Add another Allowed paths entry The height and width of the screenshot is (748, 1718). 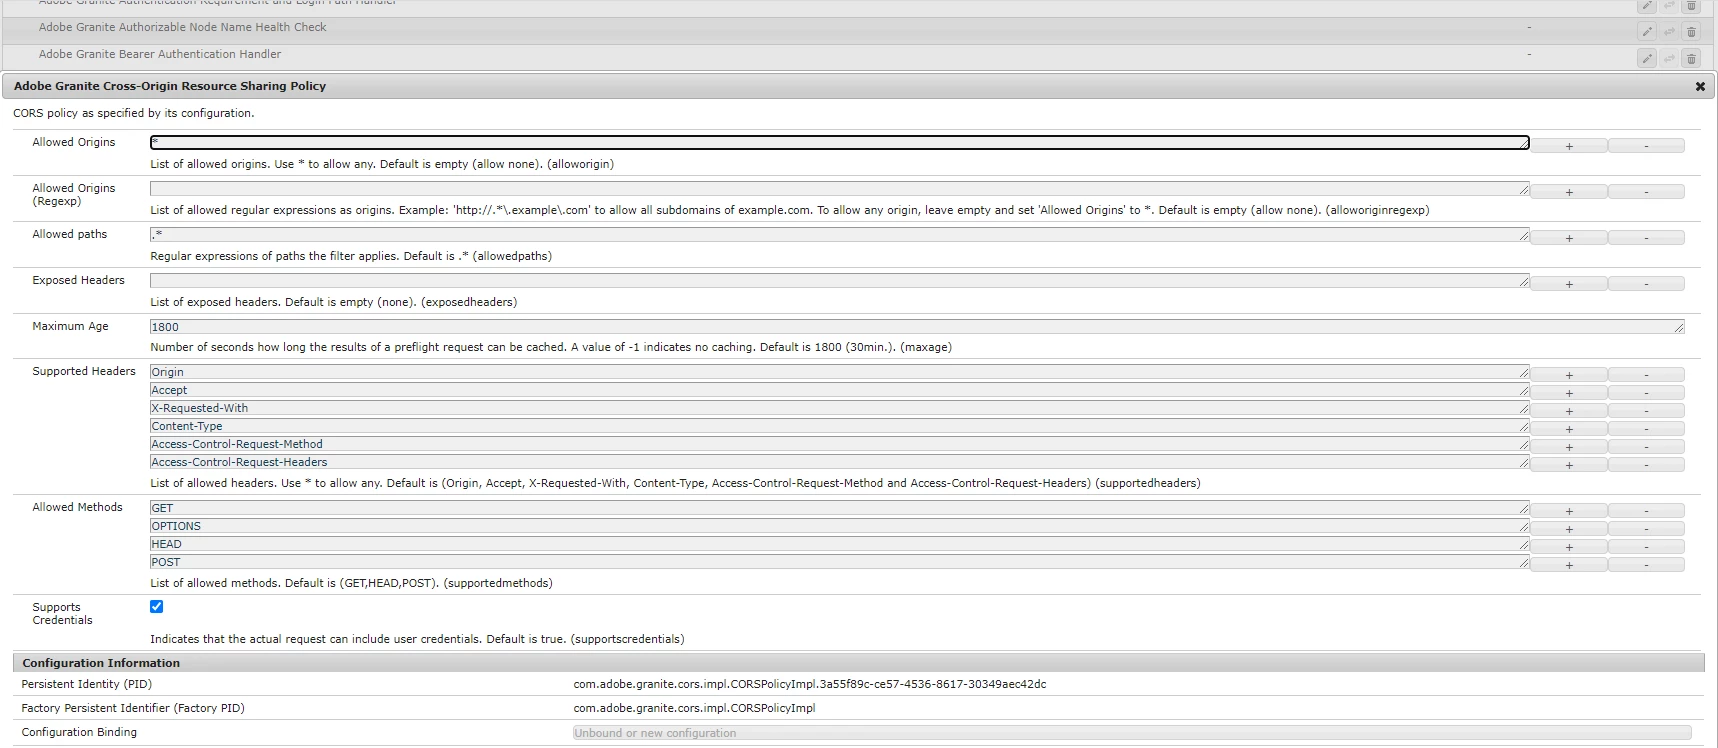[x=1569, y=238]
